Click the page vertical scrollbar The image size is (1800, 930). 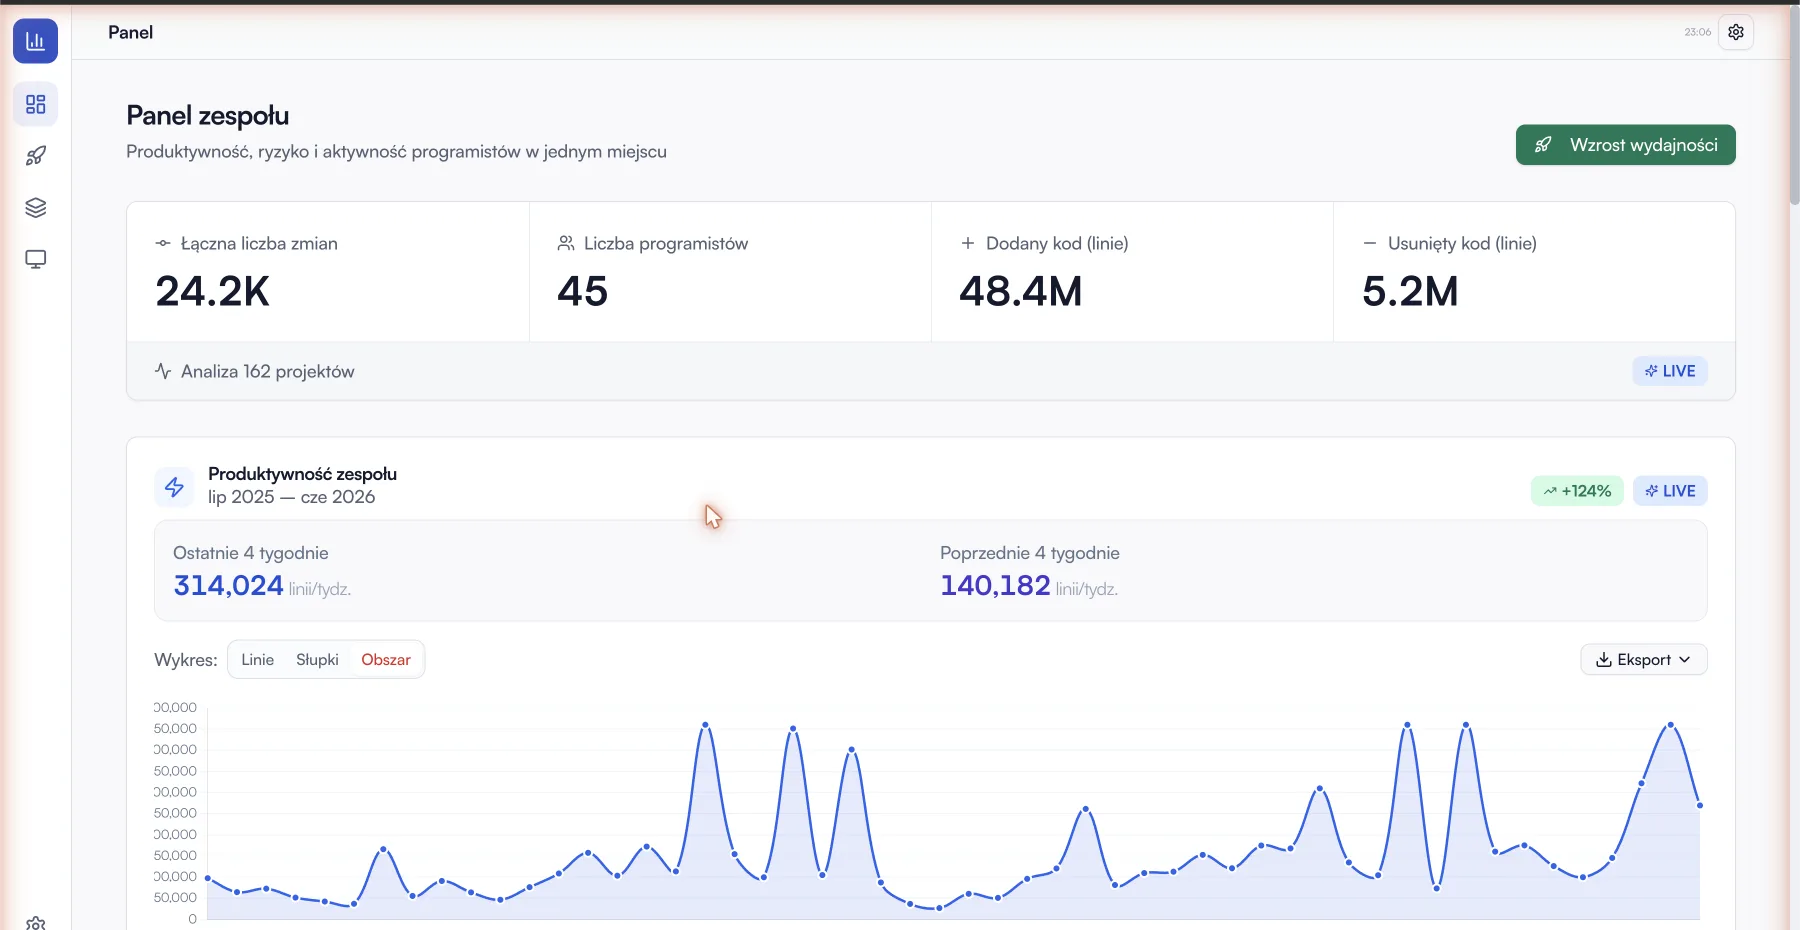[x=1794, y=105]
